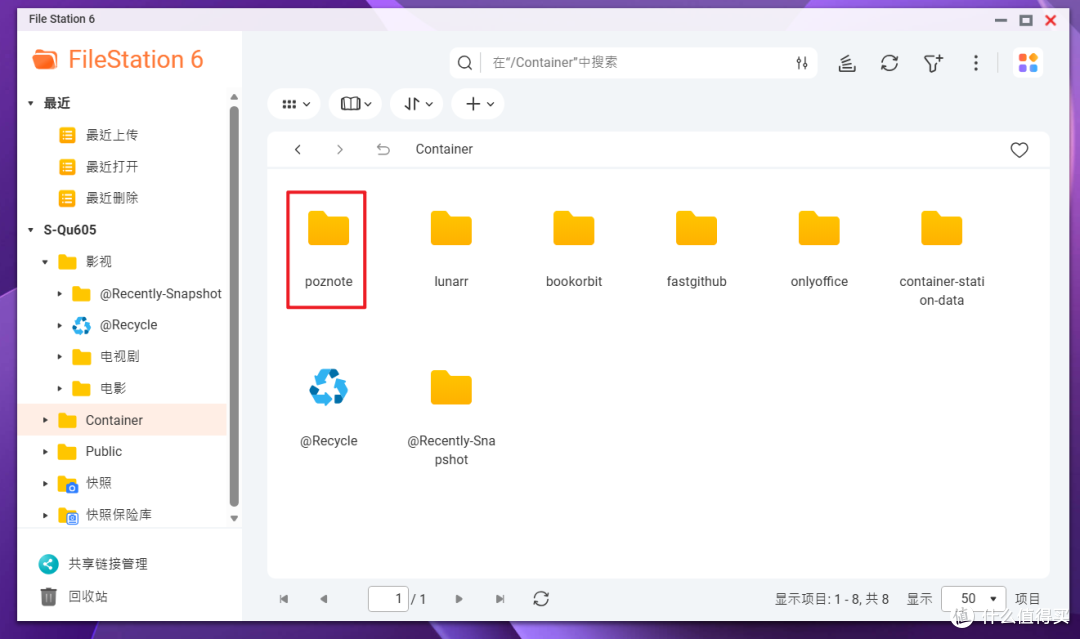This screenshot has height=639, width=1080.
Task: Expand the 快照 tree node arrow
Action: (x=45, y=483)
